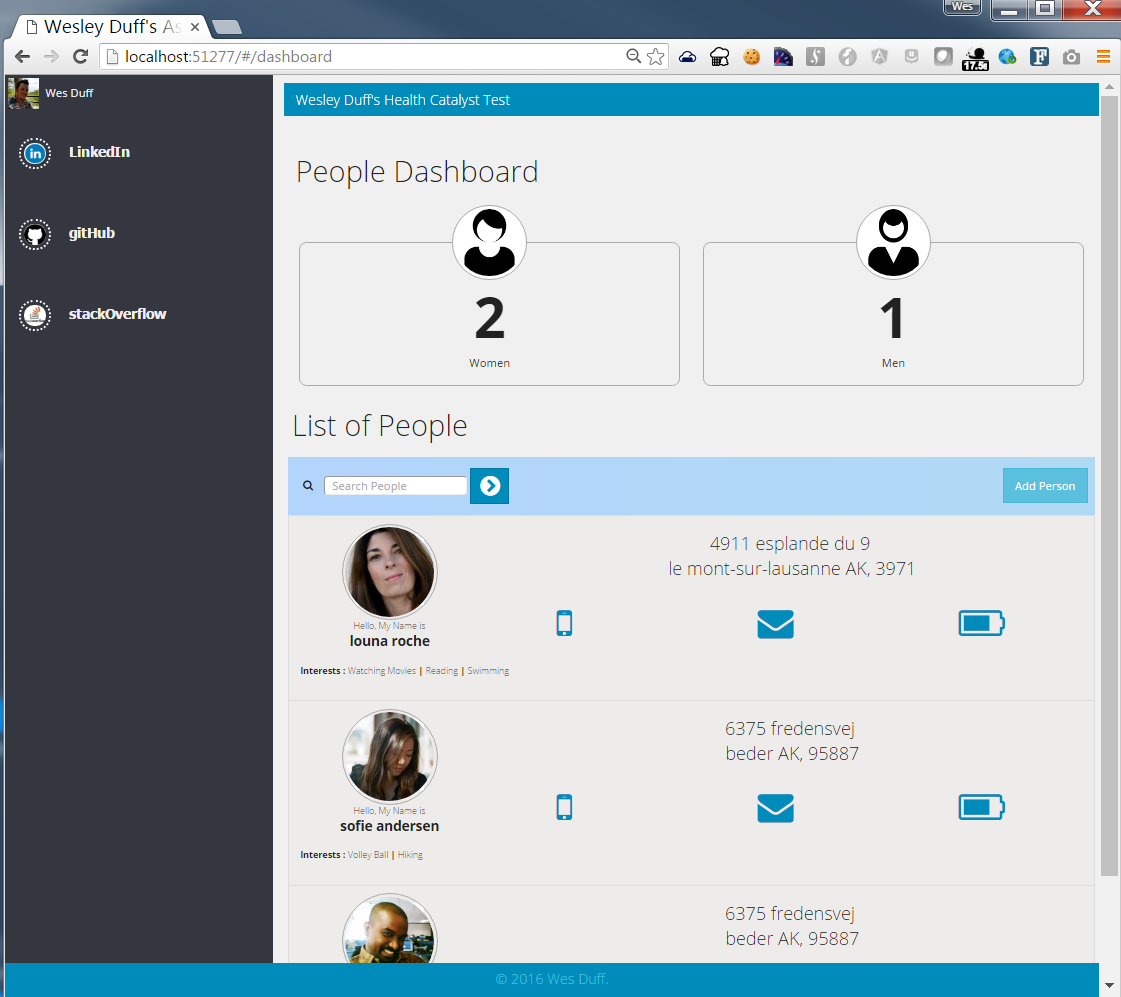1121x997 pixels.
Task: Focus the Search People input field
Action: click(395, 486)
